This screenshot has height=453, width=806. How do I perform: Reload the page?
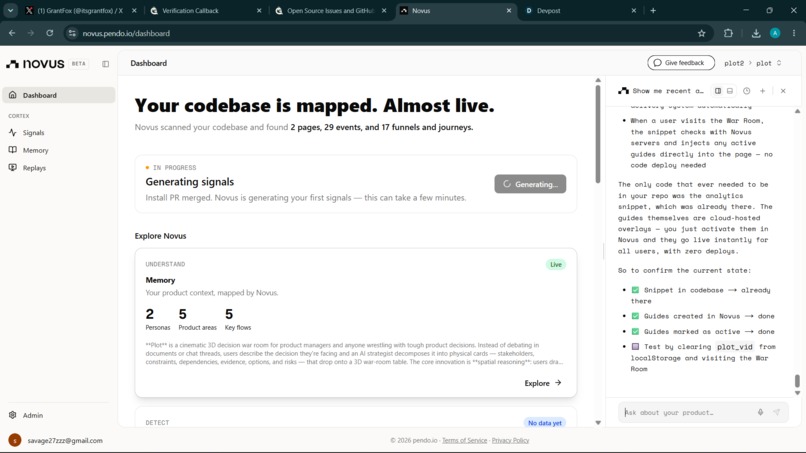click(x=49, y=33)
